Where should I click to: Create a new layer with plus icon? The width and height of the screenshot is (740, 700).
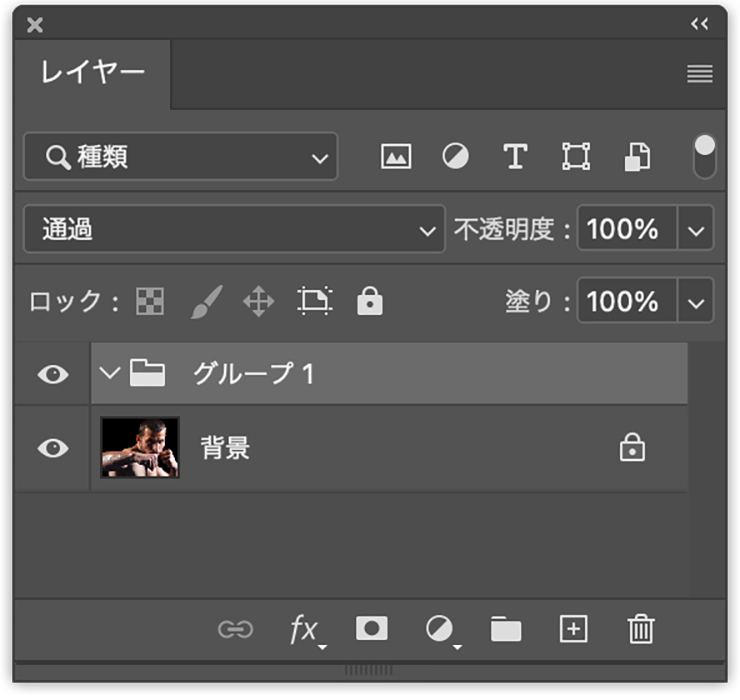[573, 628]
